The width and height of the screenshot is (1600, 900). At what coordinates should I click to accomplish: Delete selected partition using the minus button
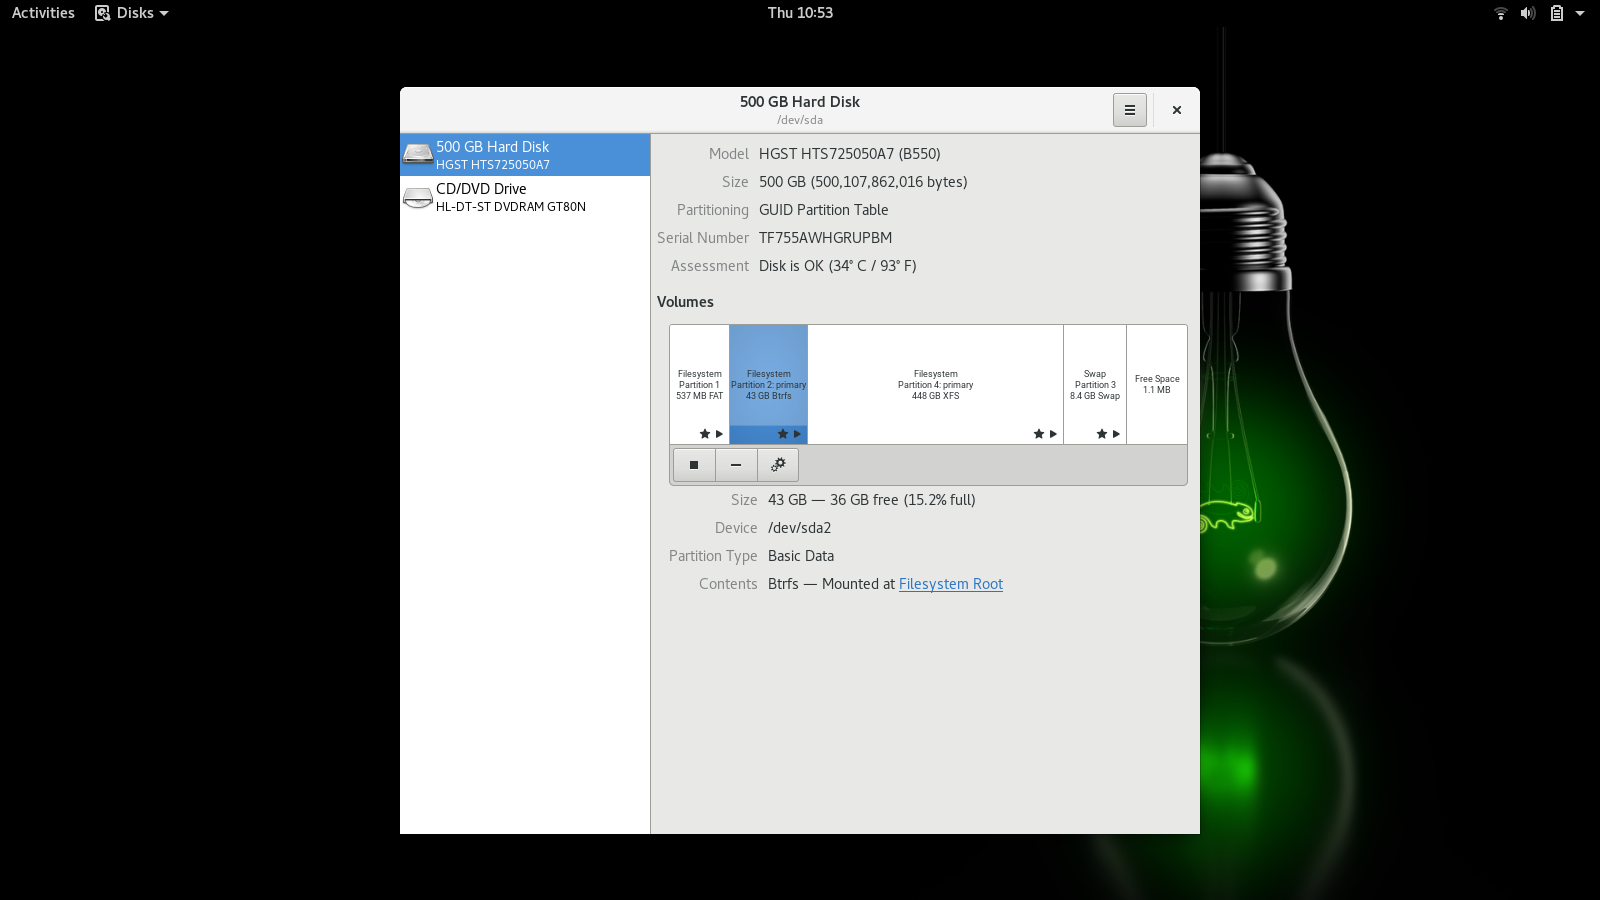click(x=736, y=465)
